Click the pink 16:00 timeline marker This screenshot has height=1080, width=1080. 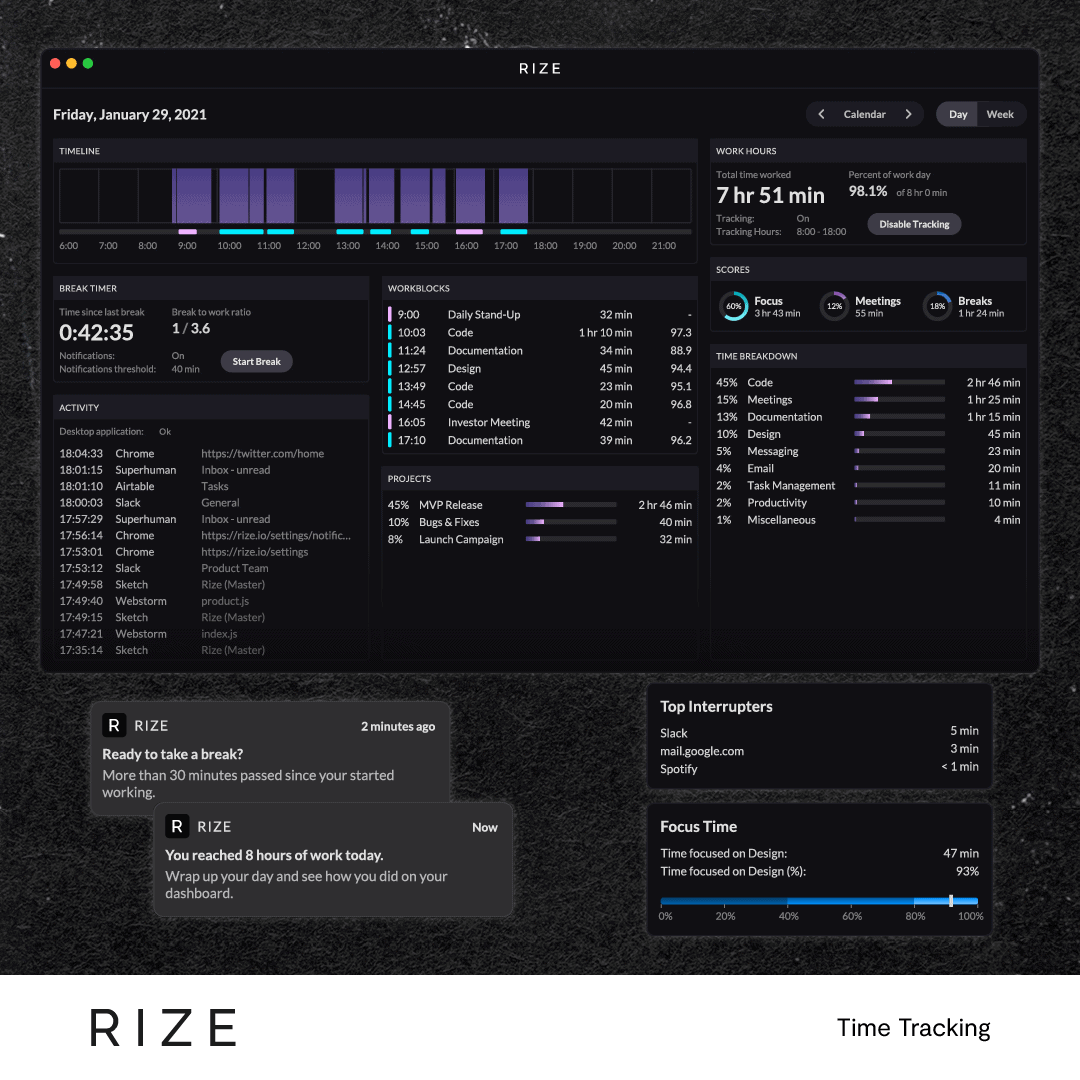(x=469, y=231)
